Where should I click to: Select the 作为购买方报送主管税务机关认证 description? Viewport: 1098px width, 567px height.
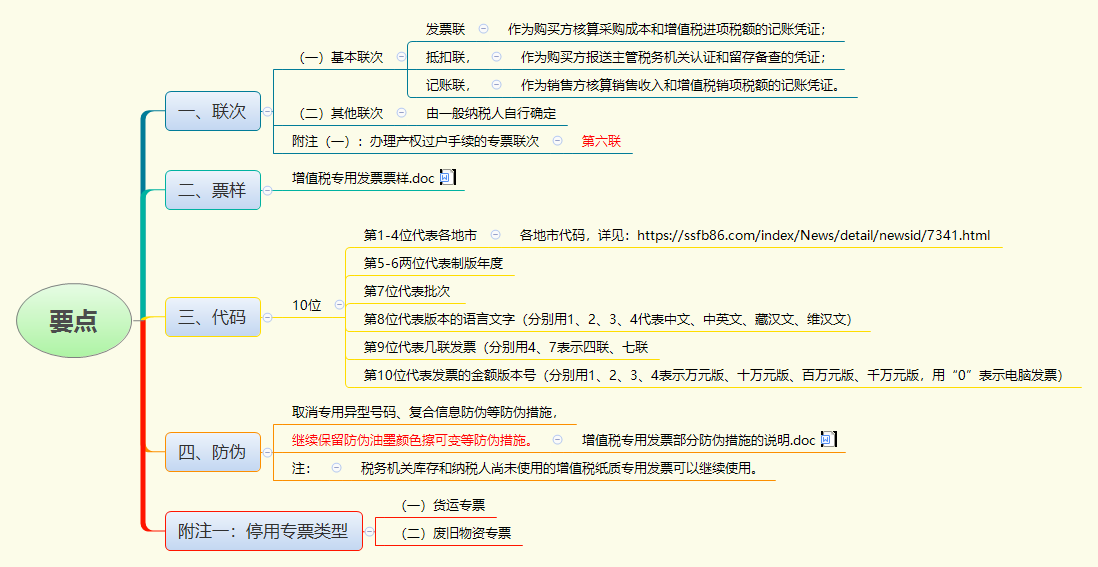click(673, 57)
